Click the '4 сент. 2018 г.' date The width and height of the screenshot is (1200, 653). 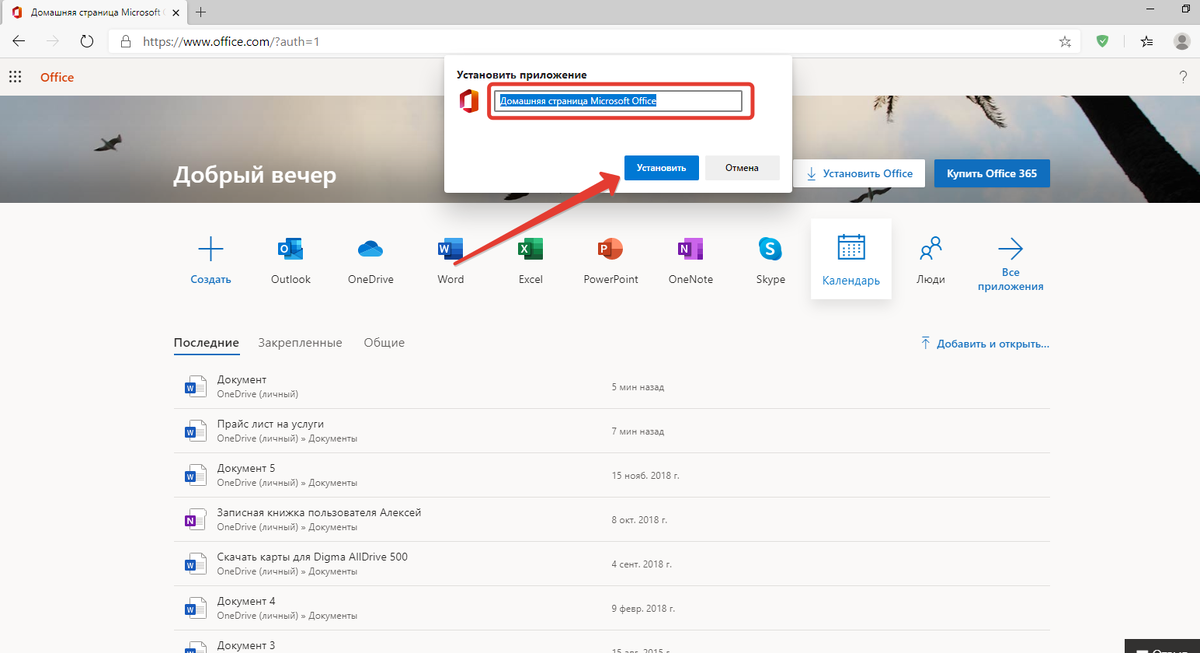pos(640,563)
